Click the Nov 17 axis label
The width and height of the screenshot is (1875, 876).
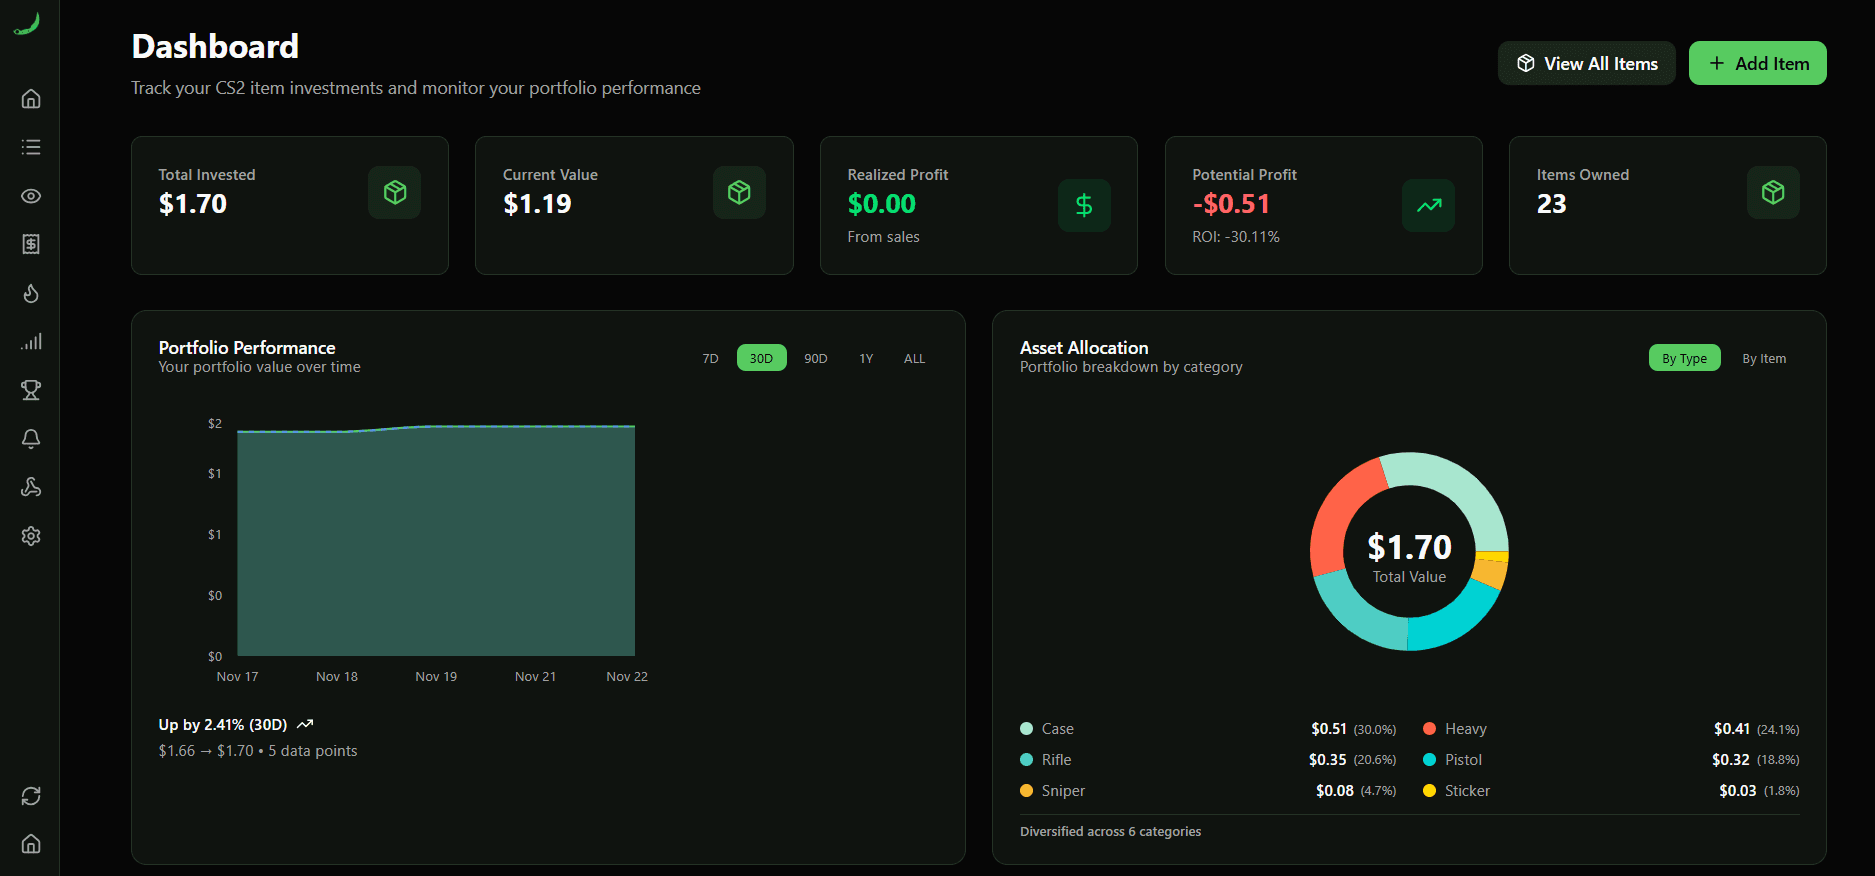237,677
